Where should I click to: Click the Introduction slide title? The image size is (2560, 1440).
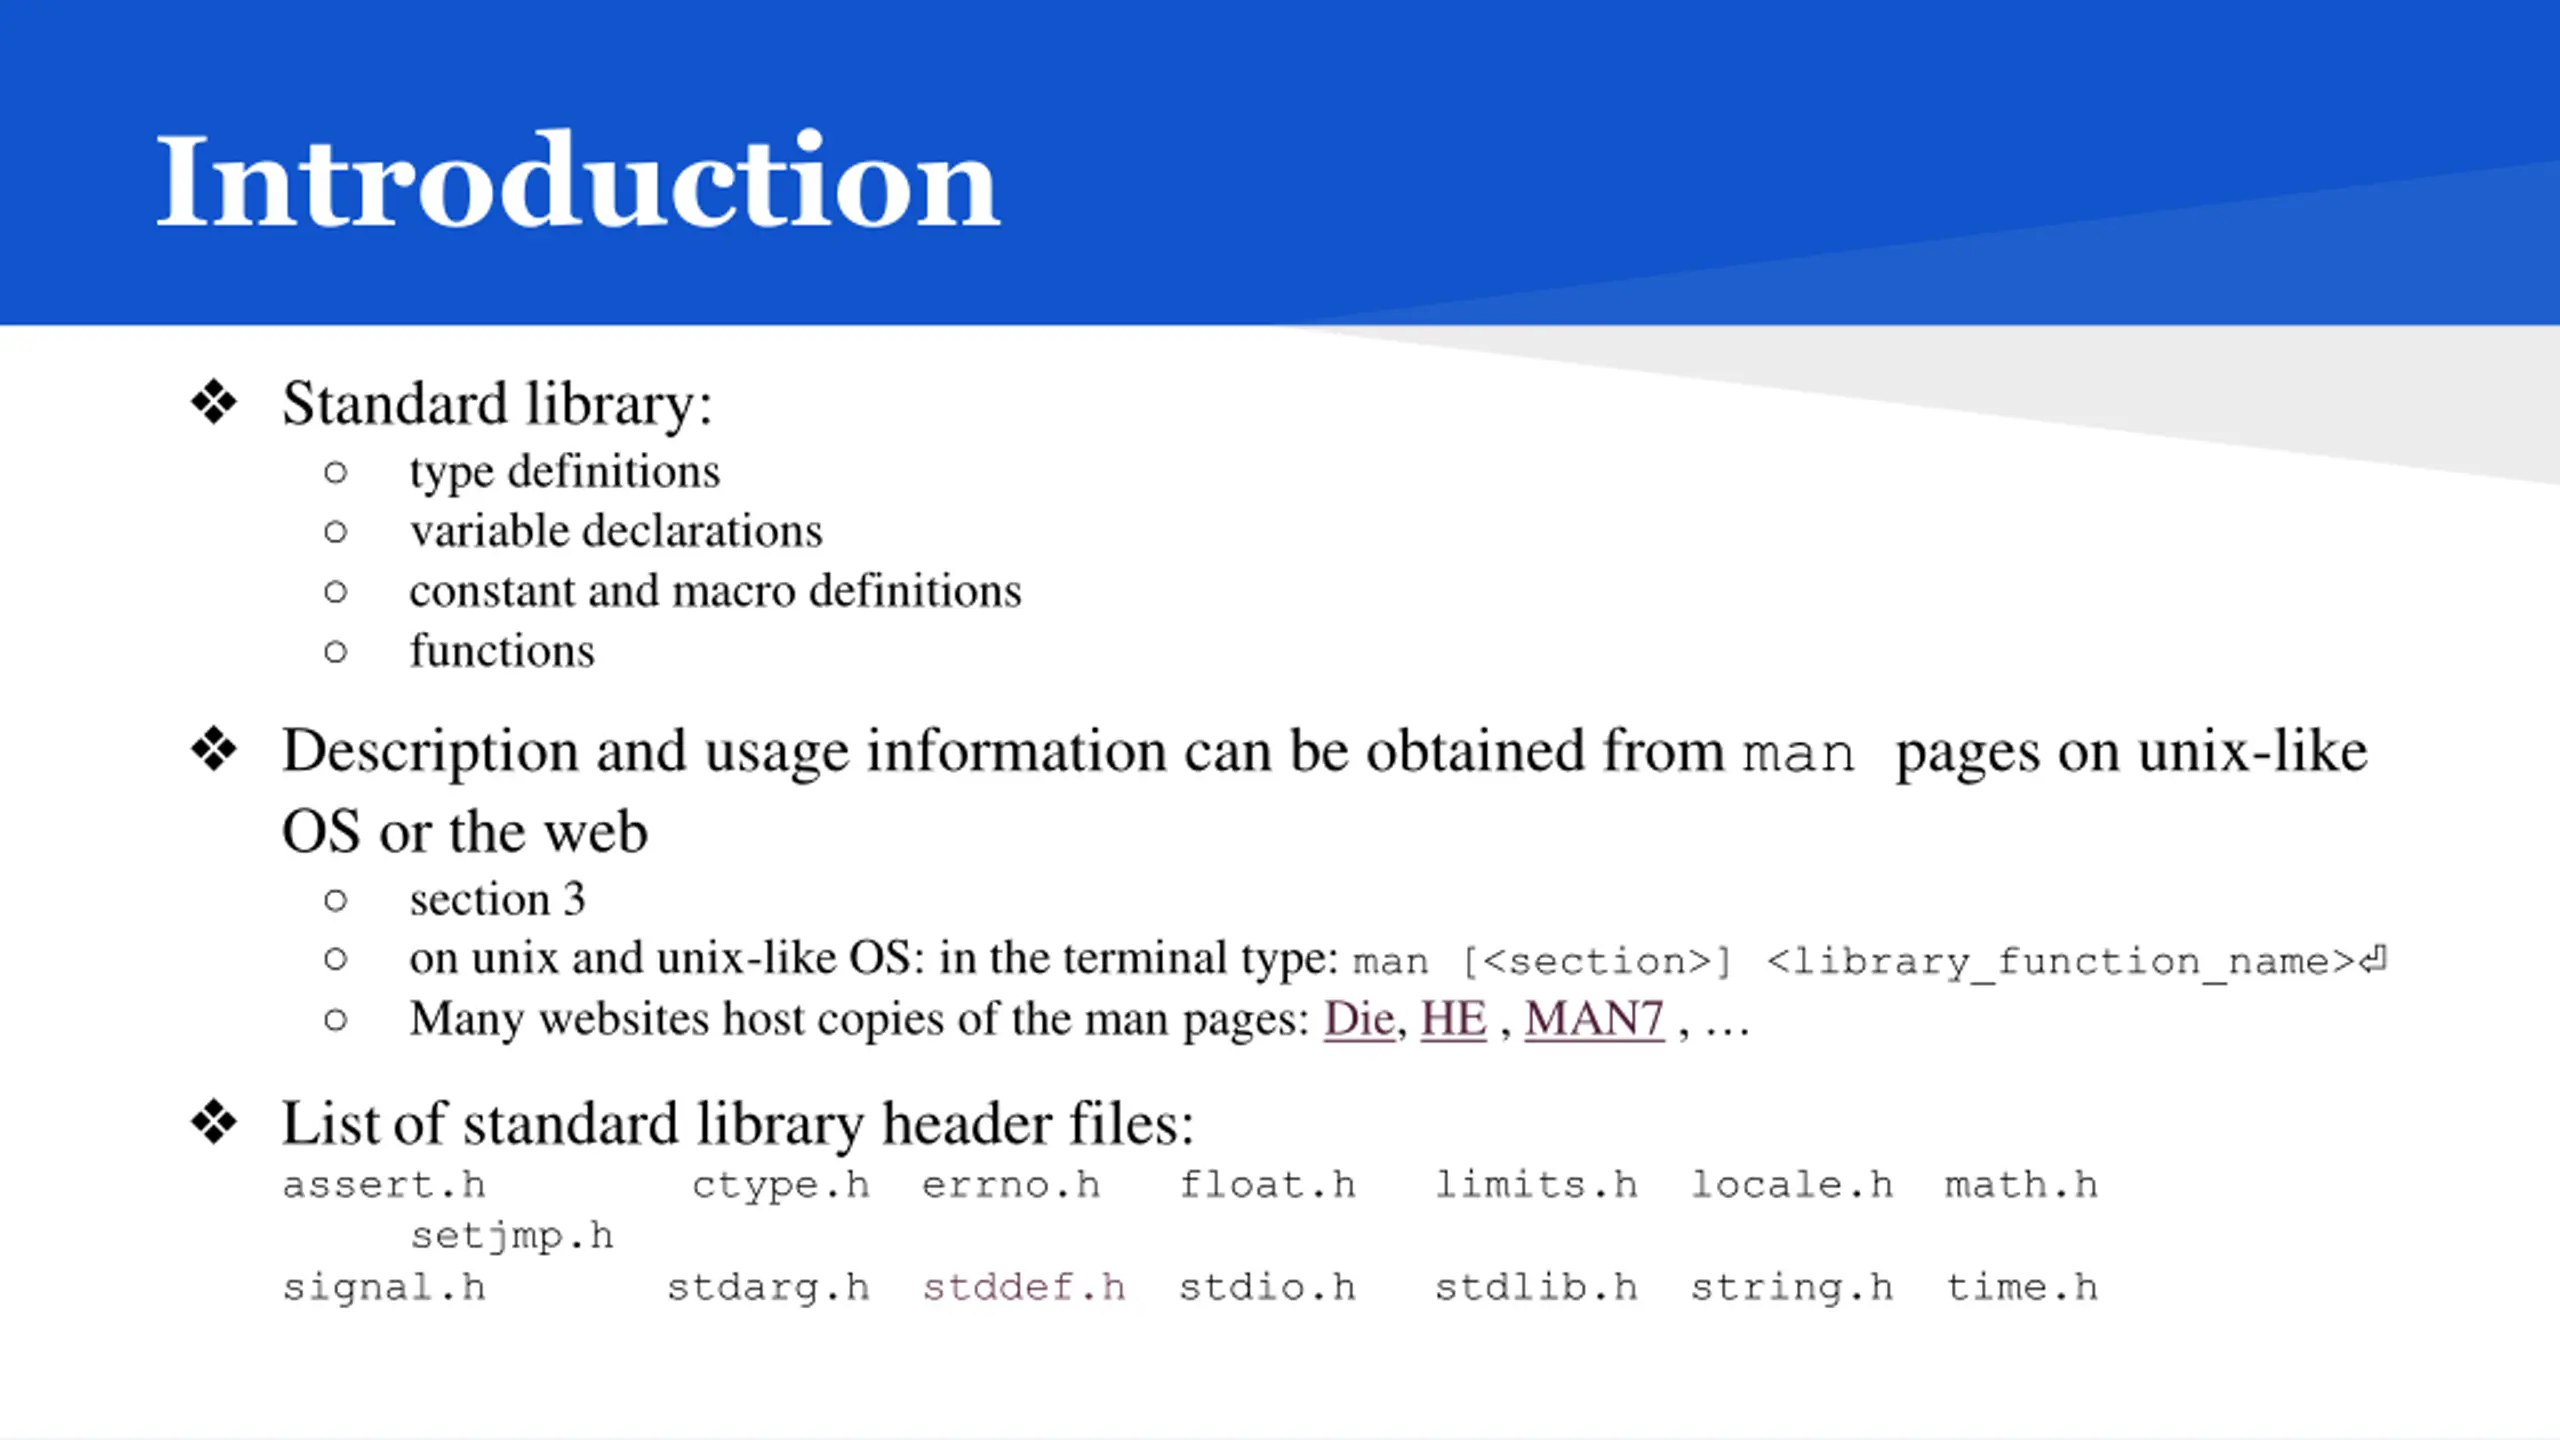coord(578,181)
